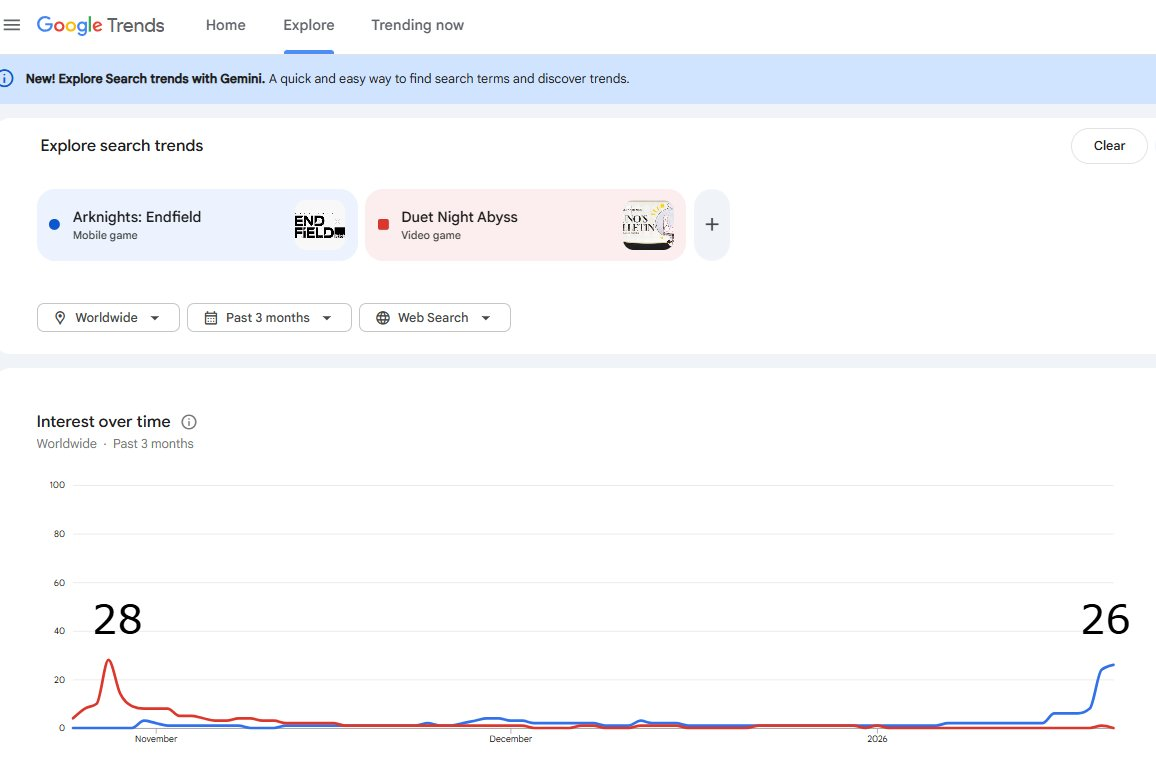Click the Interest over time heading
1156x777 pixels.
[x=103, y=422]
